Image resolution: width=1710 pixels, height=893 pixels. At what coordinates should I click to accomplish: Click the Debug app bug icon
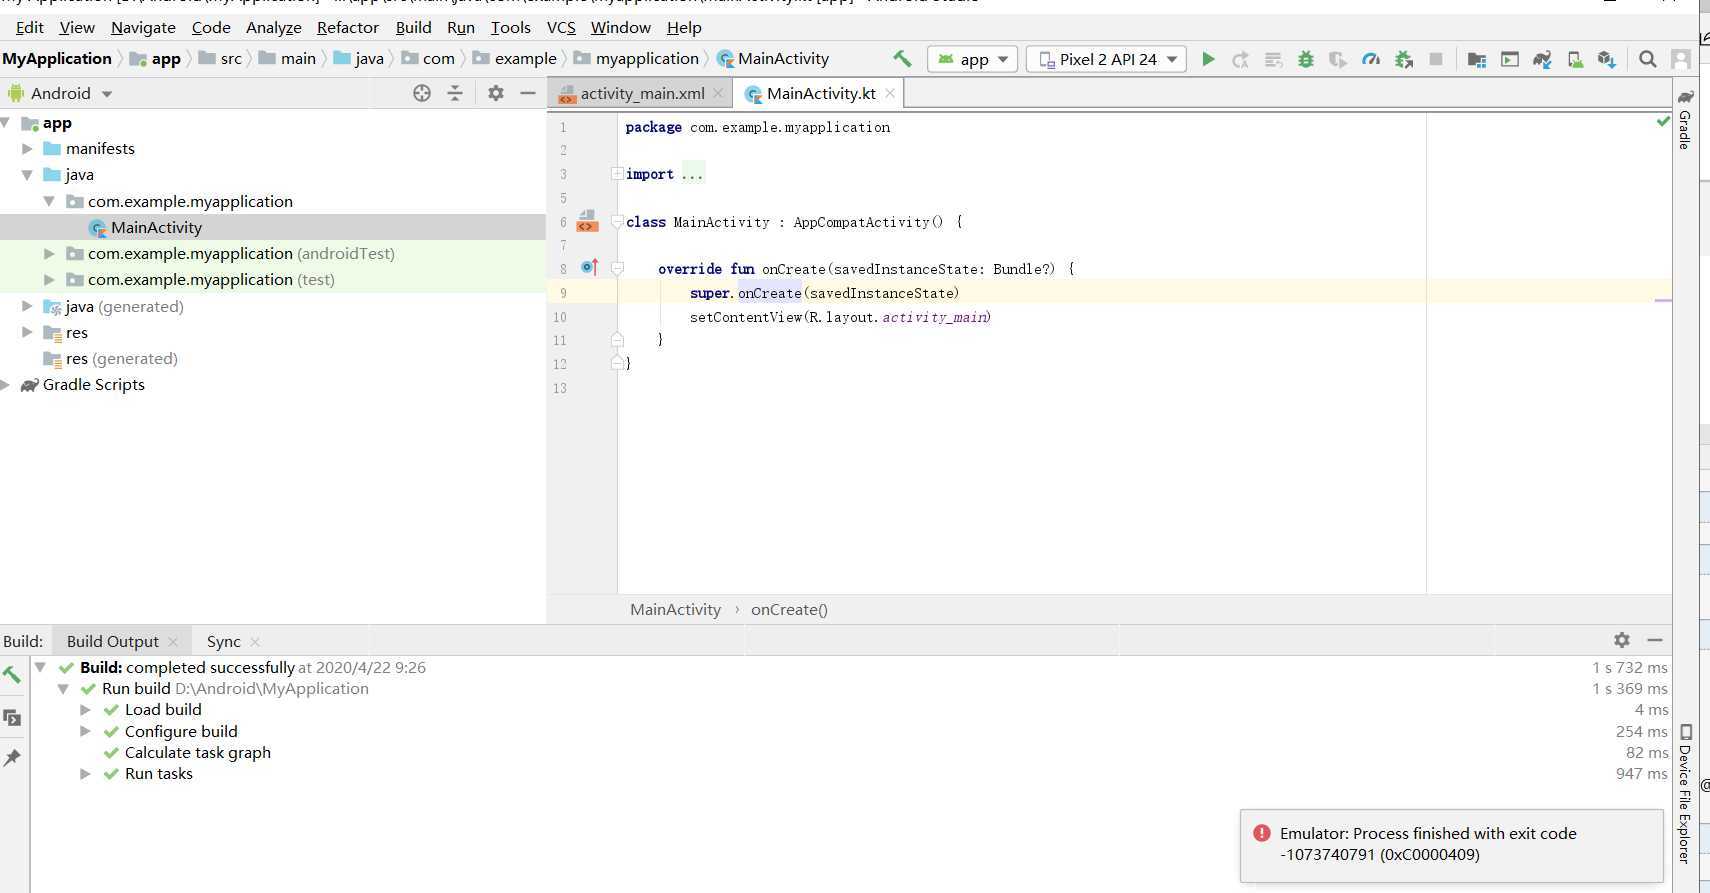pos(1305,59)
